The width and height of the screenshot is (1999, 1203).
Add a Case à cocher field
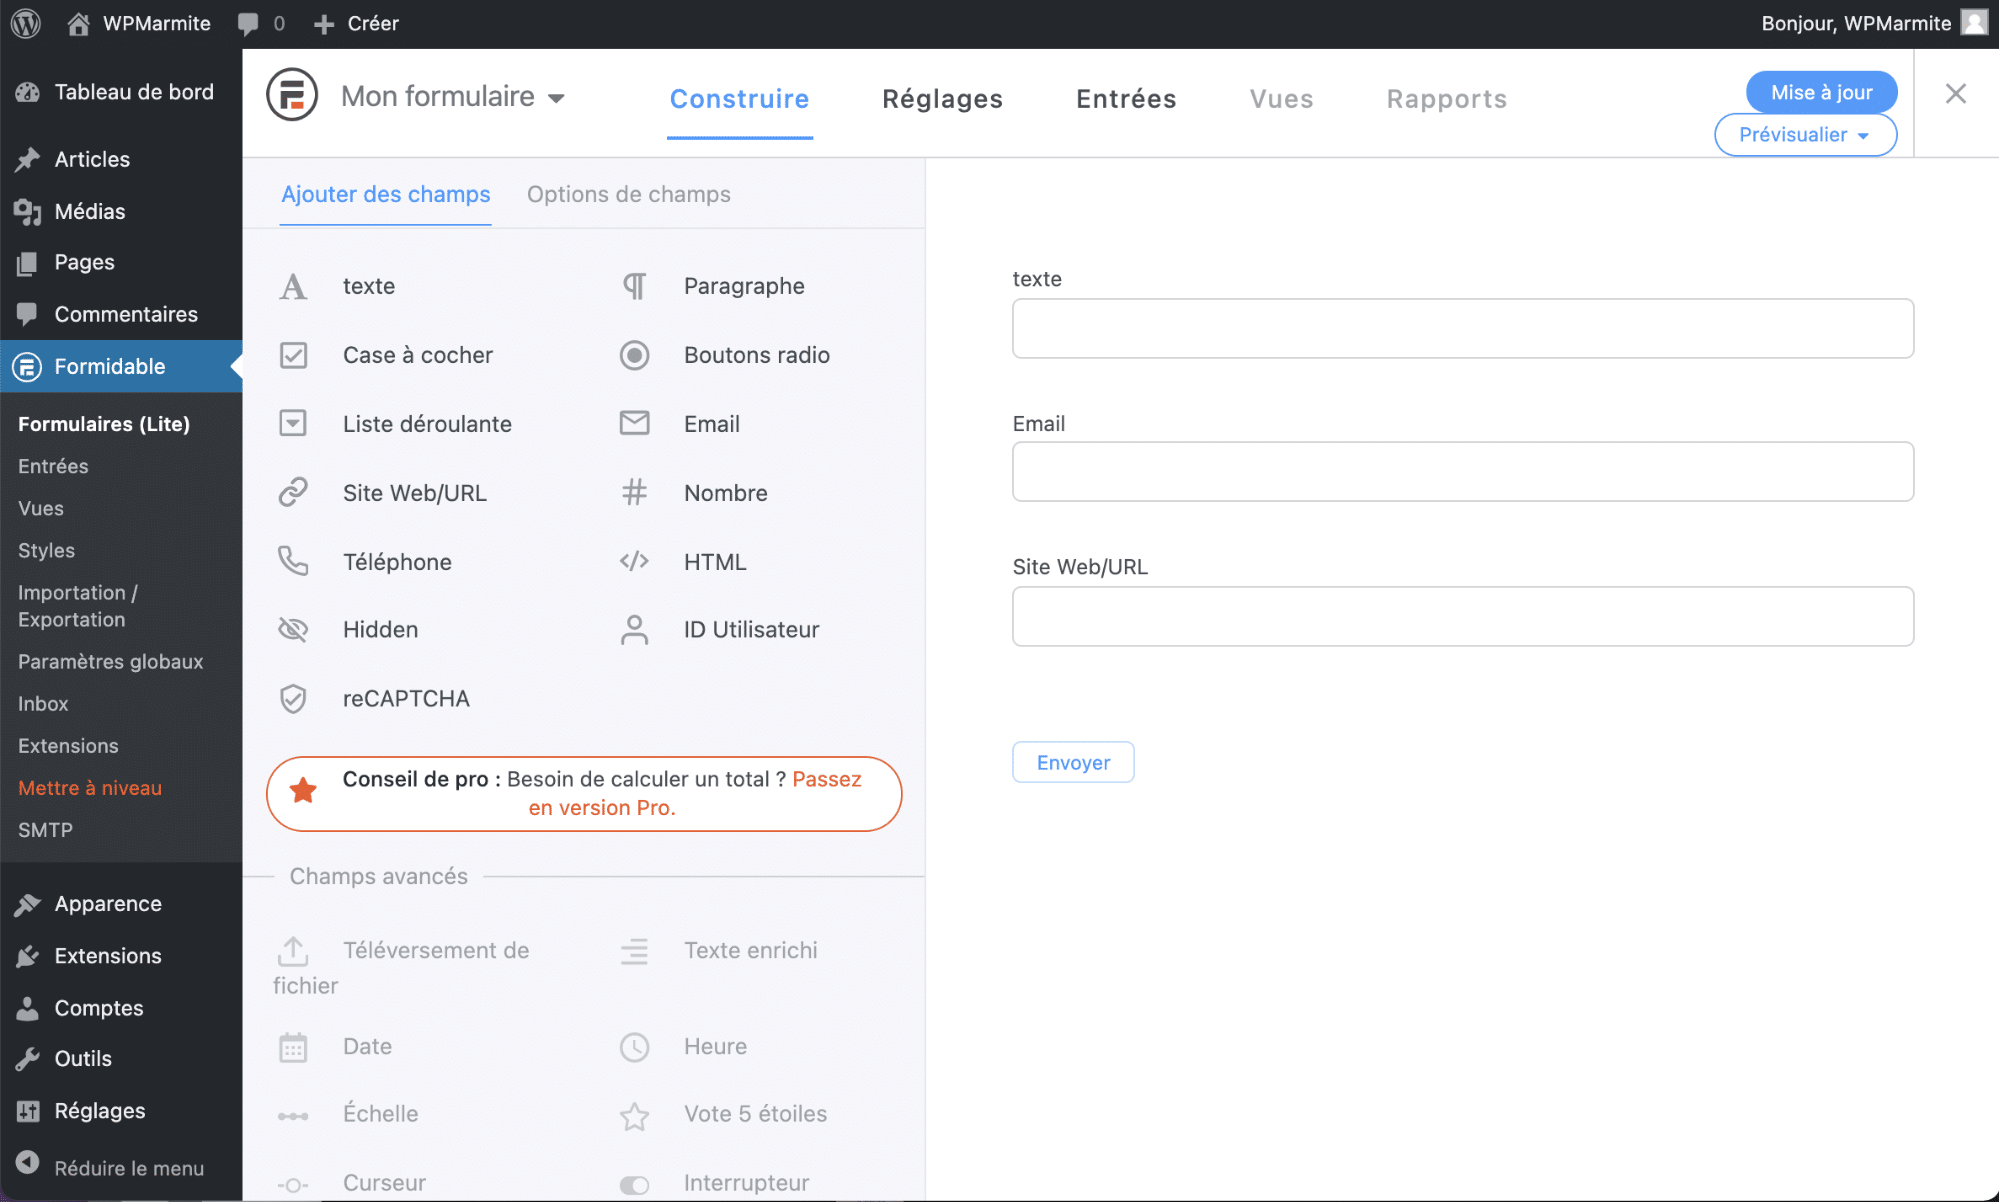pos(418,355)
